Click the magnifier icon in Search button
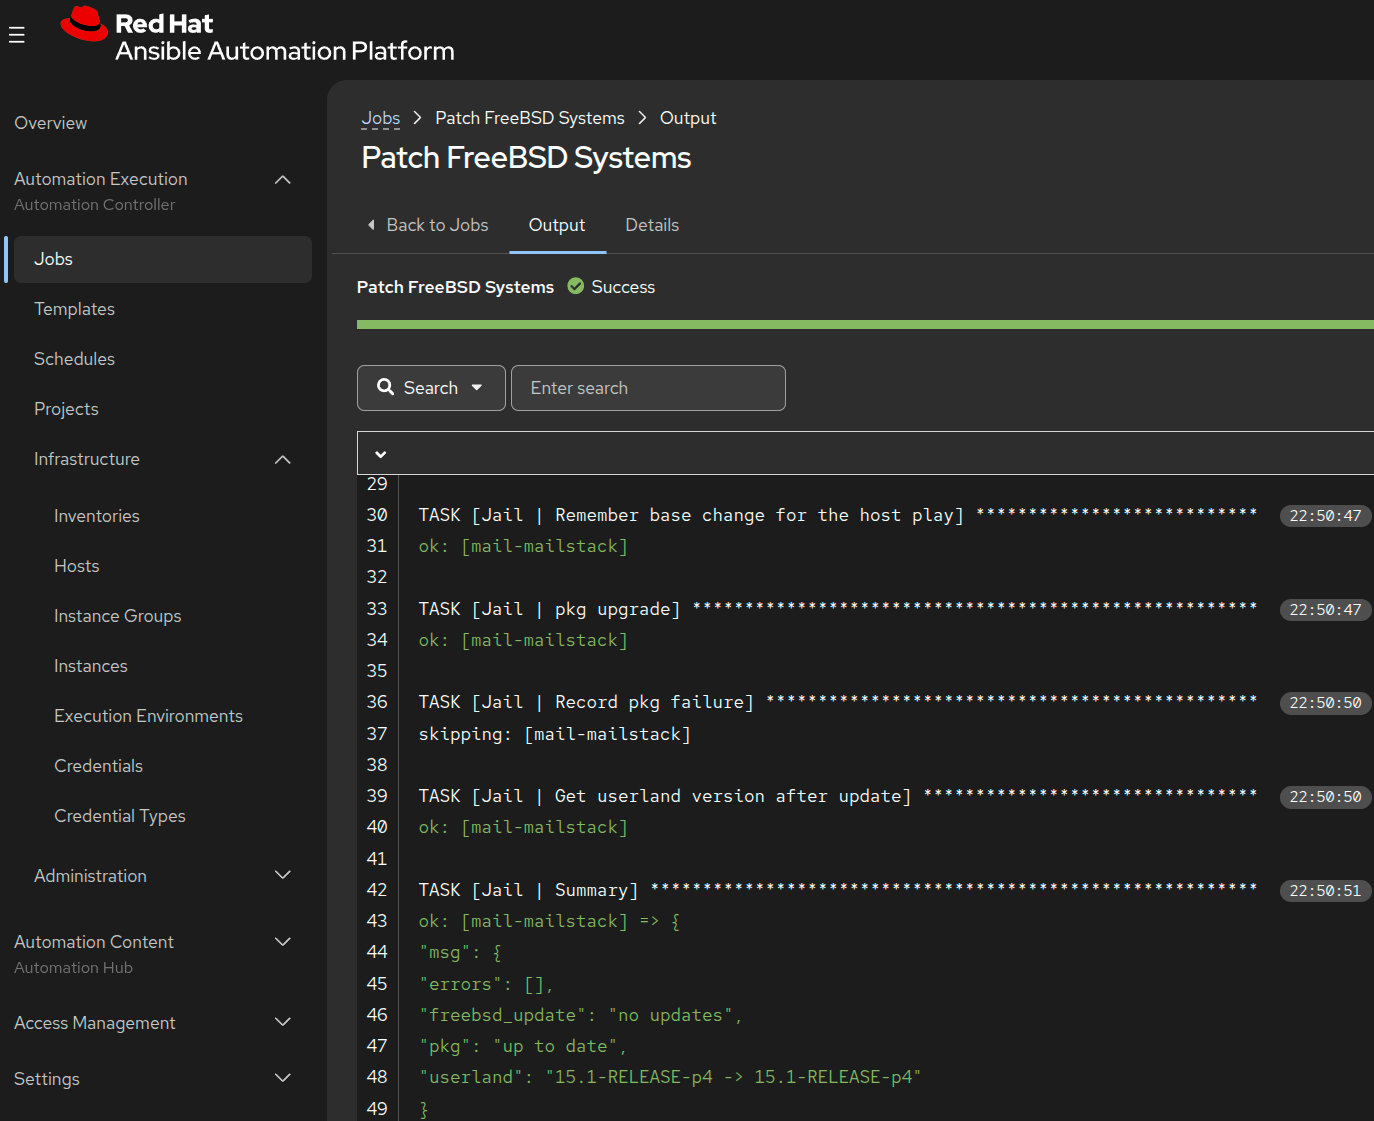Image resolution: width=1374 pixels, height=1121 pixels. [385, 387]
